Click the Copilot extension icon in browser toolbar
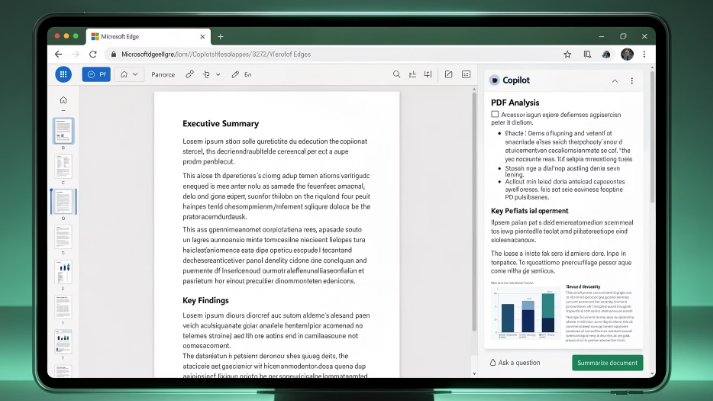The width and height of the screenshot is (713, 401). pos(606,54)
